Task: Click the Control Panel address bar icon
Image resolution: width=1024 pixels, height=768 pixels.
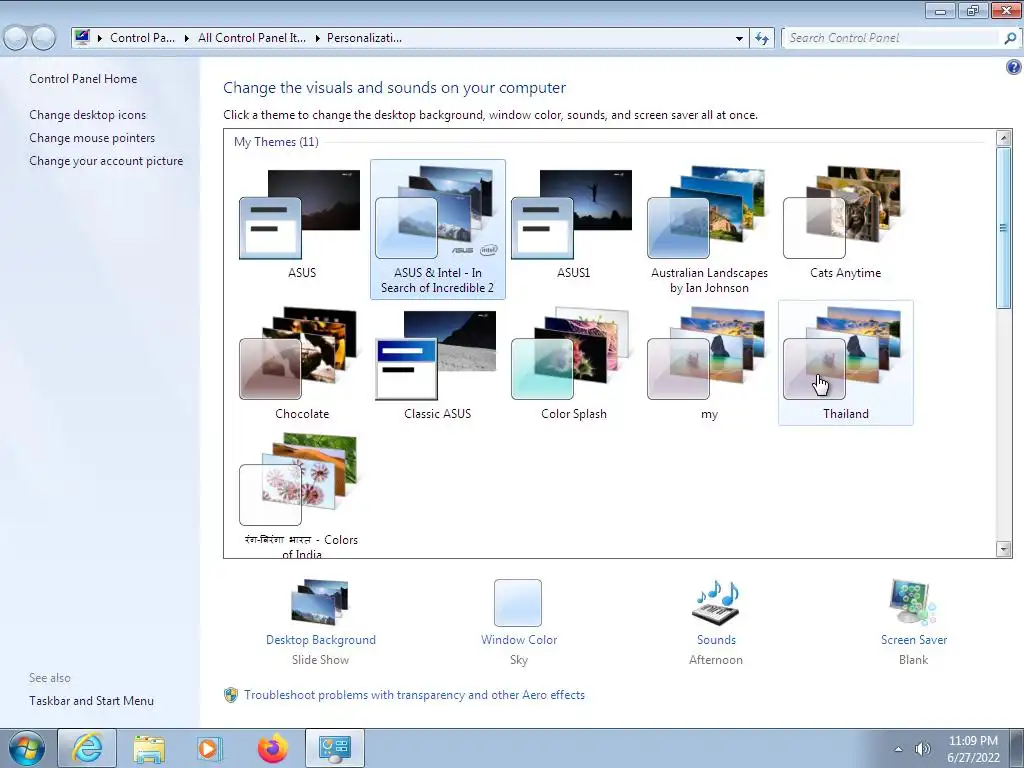Action: click(x=82, y=37)
